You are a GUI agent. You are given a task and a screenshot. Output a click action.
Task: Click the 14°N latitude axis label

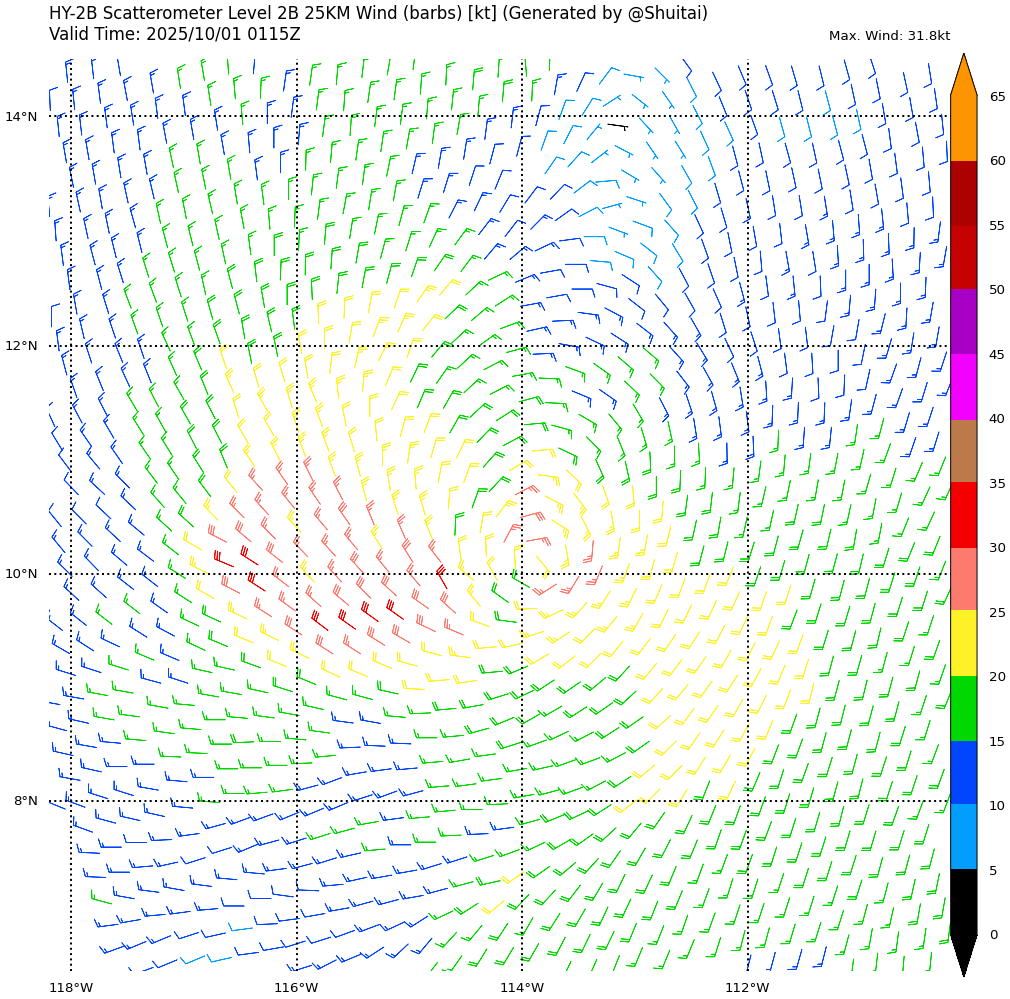point(21,117)
